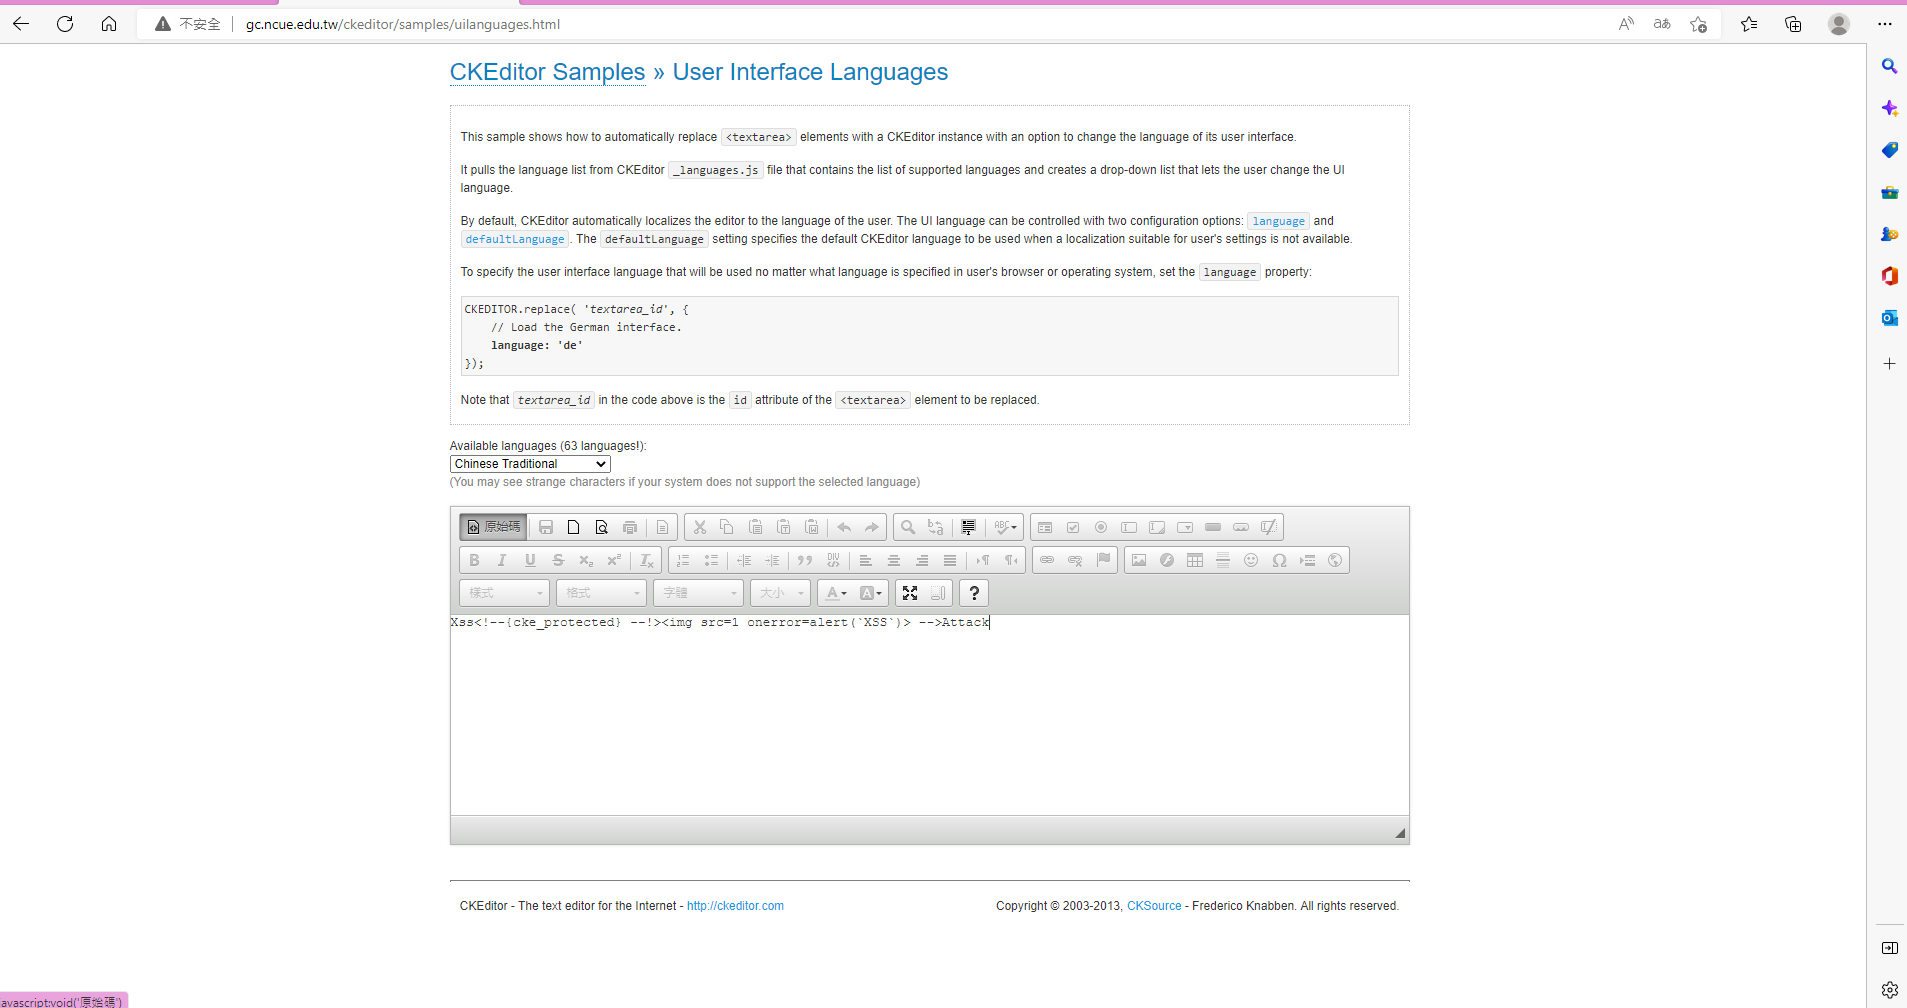Click the Copy icon
Screen dimensions: 1907x1008
point(727,527)
